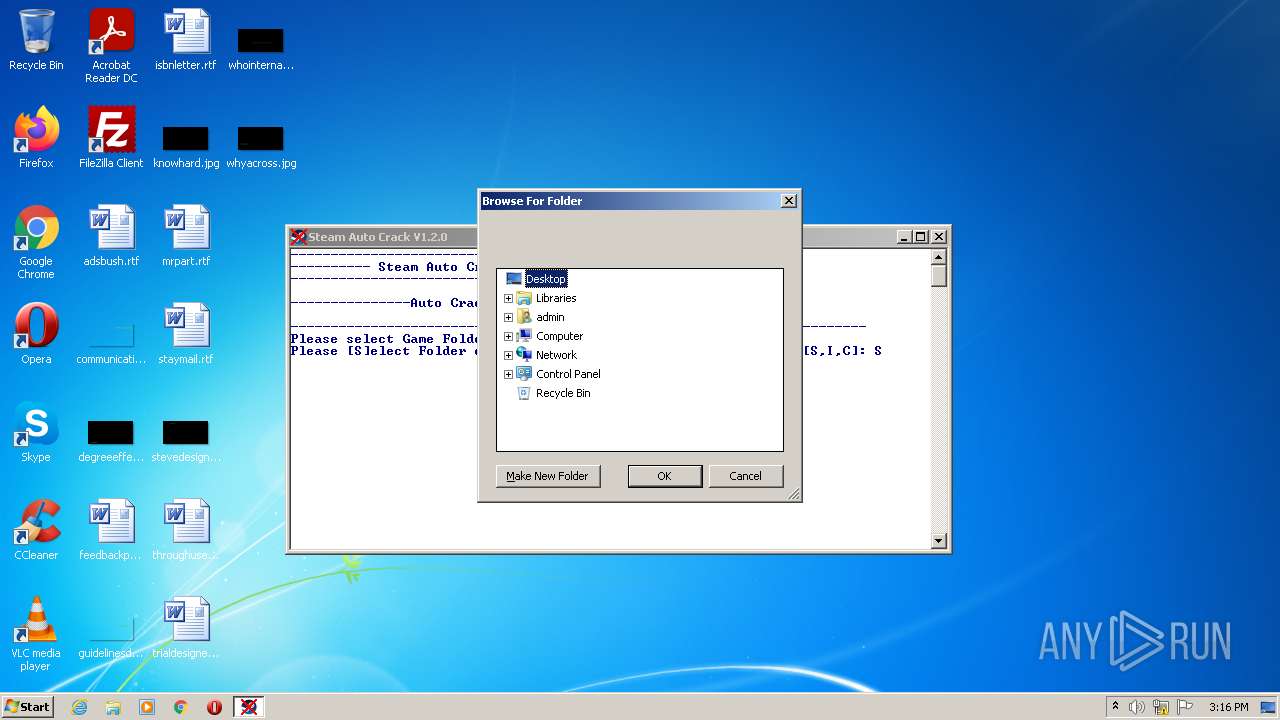Viewport: 1280px width, 720px height.
Task: Select Control Panel in folder tree
Action: coord(568,374)
